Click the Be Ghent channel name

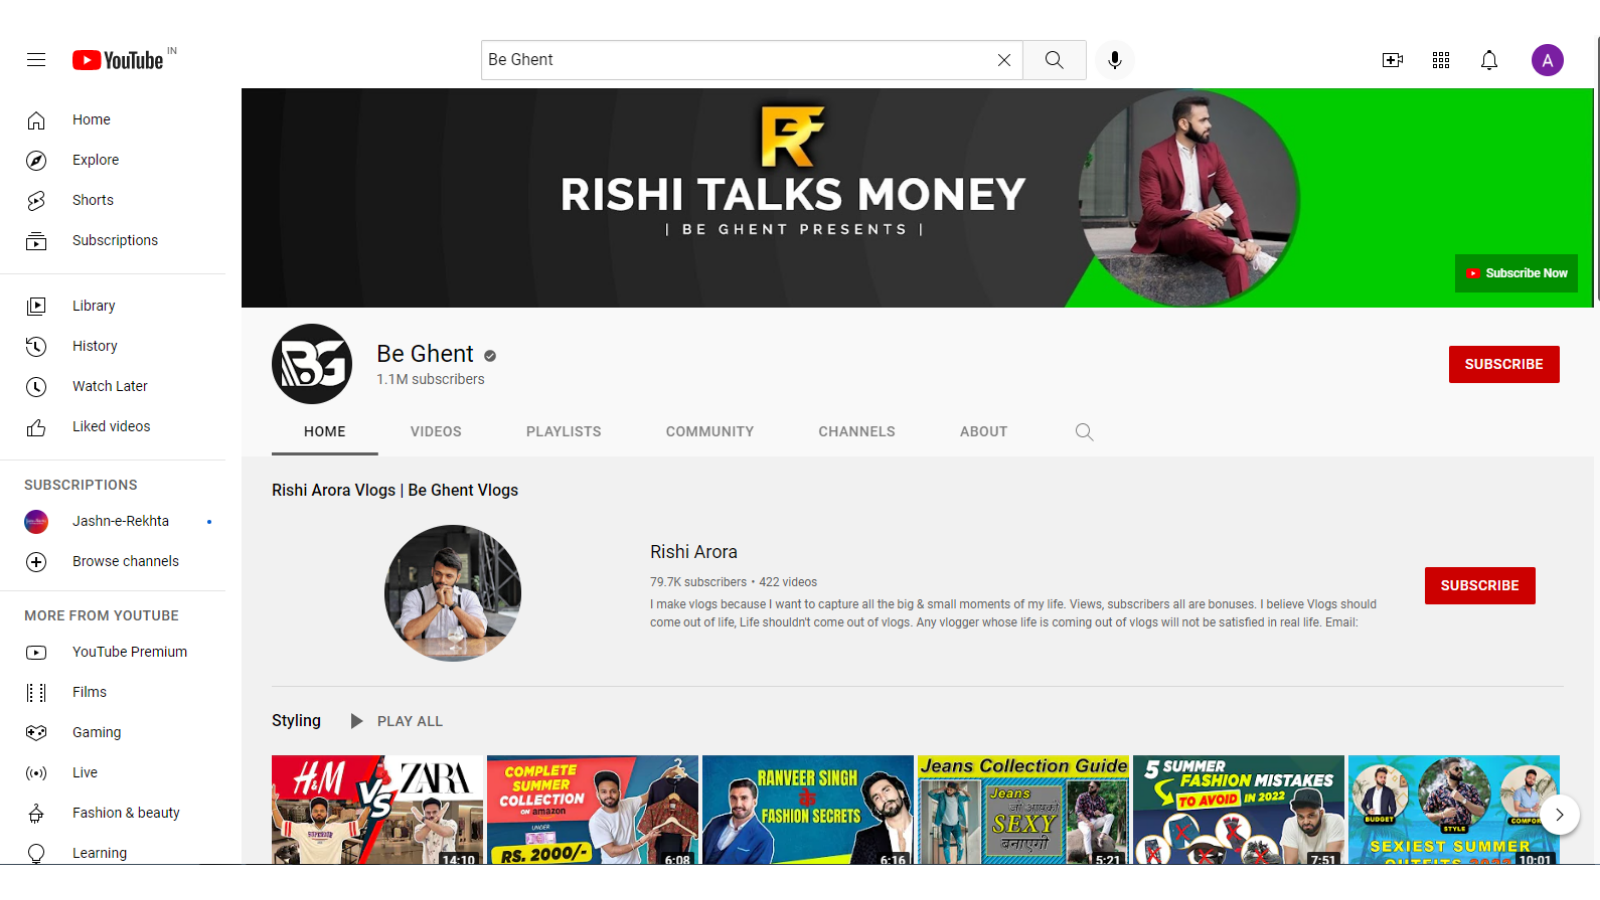[x=425, y=354]
